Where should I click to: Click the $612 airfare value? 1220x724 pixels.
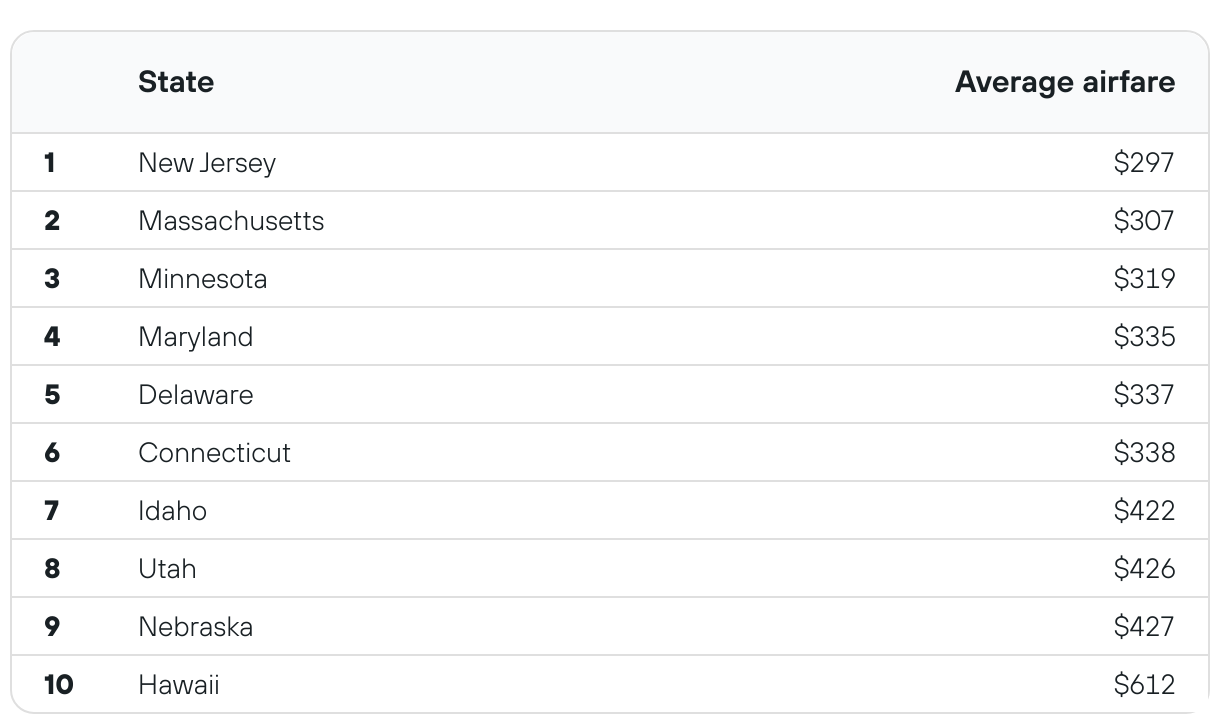point(1144,684)
